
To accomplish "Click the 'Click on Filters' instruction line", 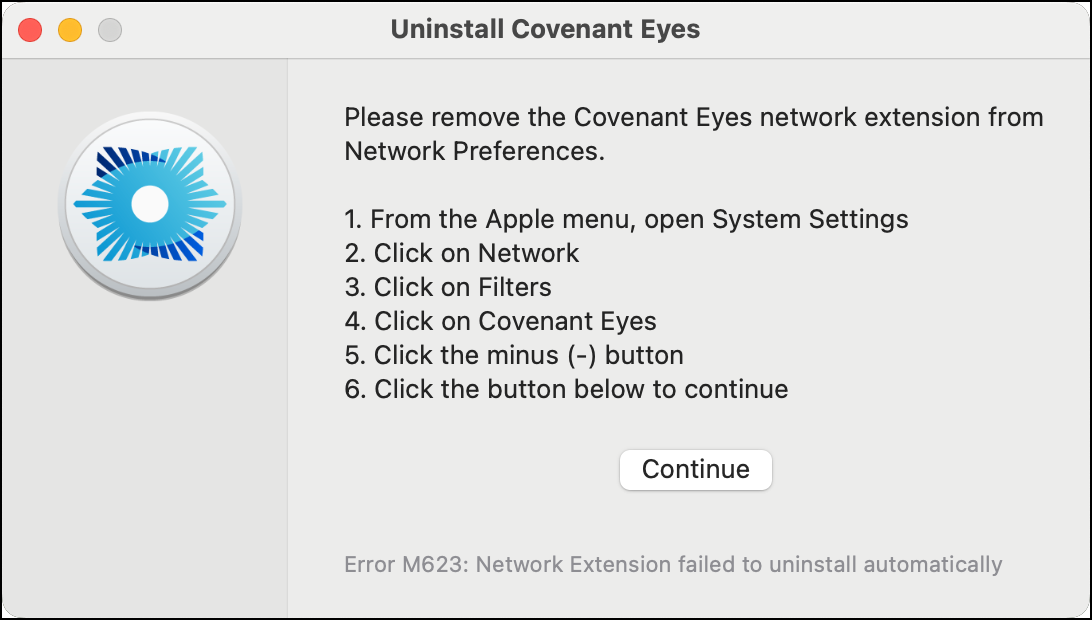I will click(x=448, y=287).
